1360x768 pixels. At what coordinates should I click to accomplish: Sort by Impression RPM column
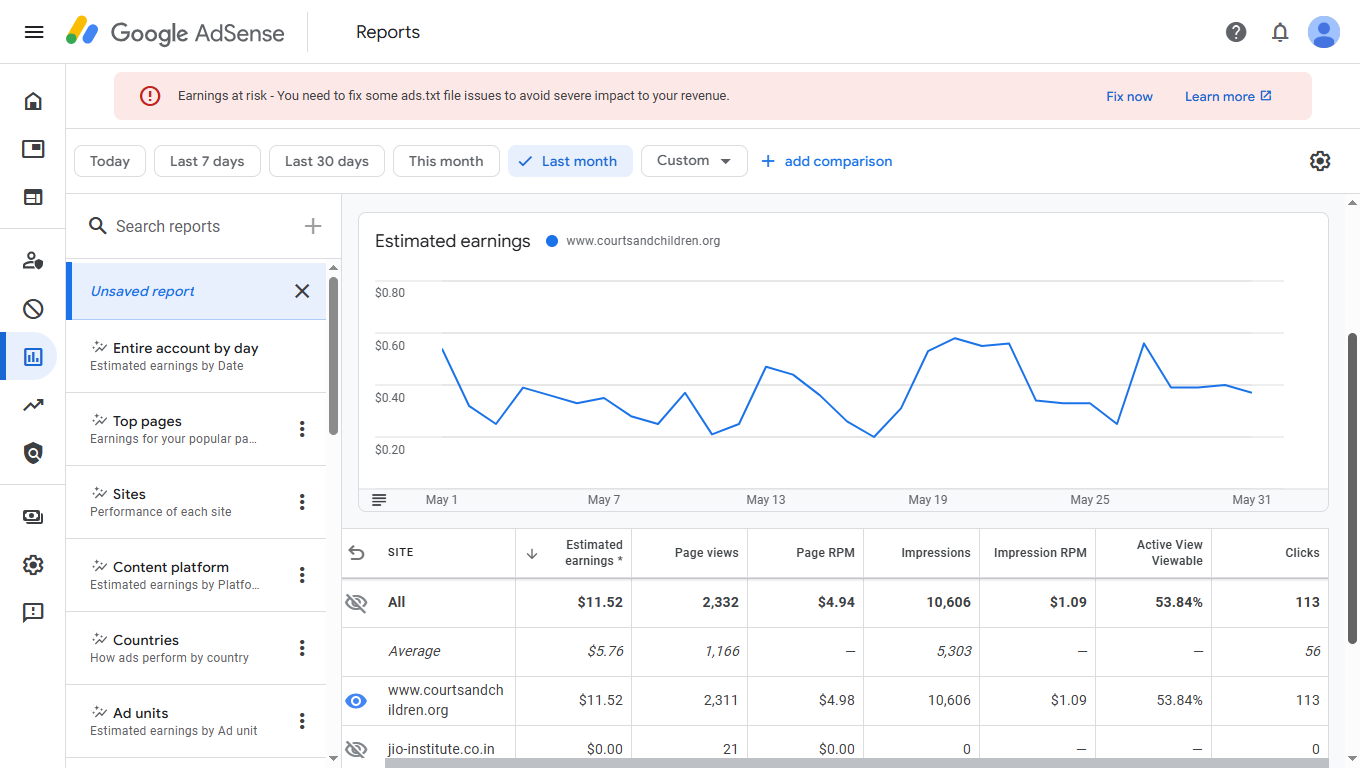(1040, 553)
